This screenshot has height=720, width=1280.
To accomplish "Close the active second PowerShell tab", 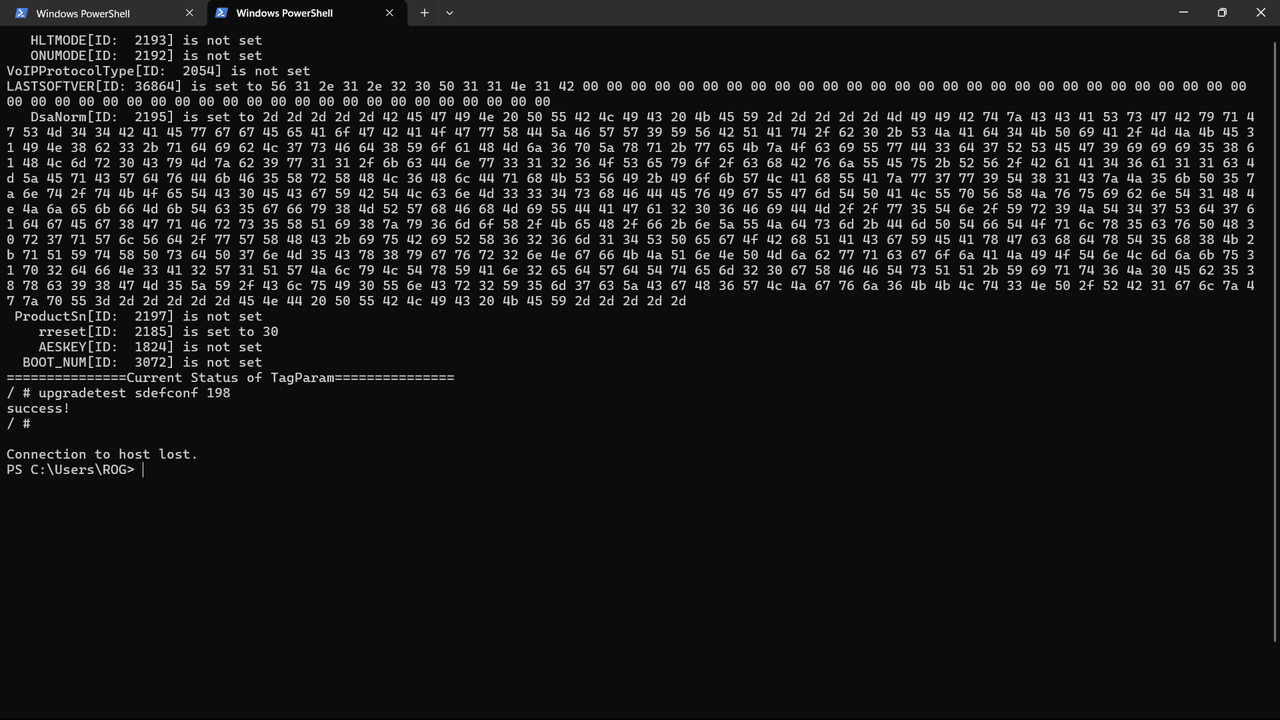I will (390, 13).
